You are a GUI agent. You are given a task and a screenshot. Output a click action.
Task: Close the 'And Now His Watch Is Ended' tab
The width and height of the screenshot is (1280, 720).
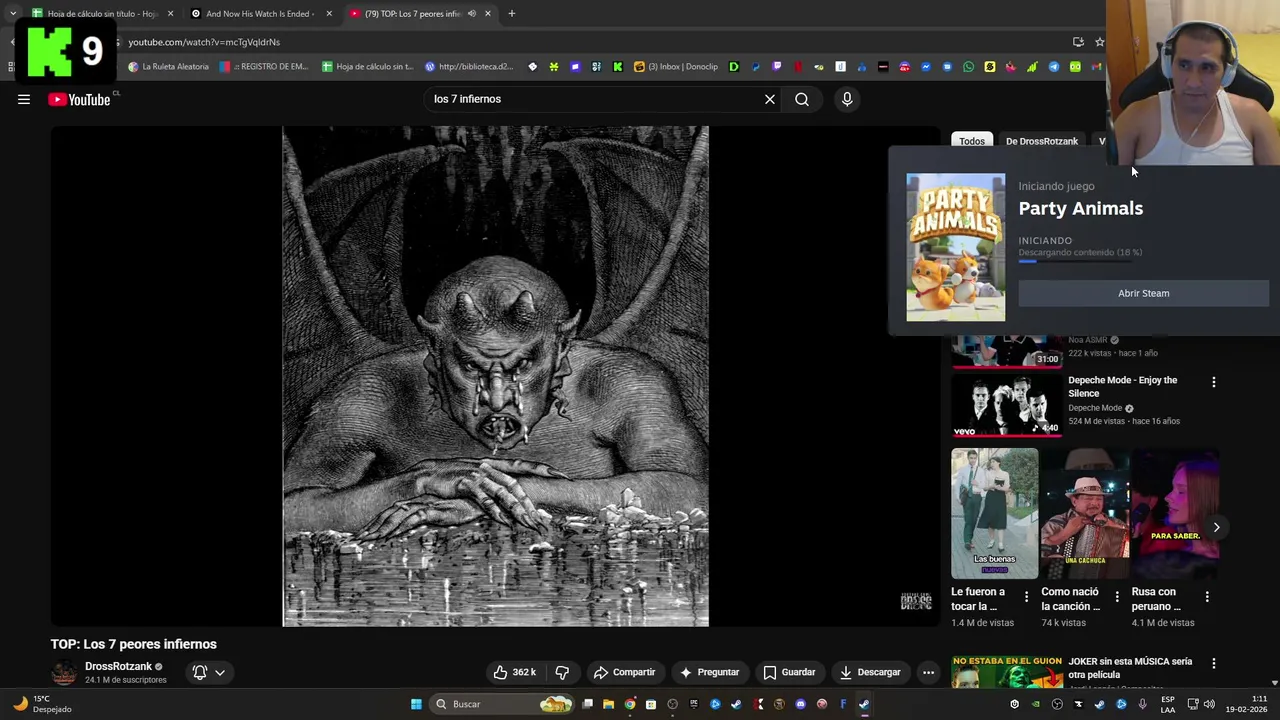pos(329,14)
